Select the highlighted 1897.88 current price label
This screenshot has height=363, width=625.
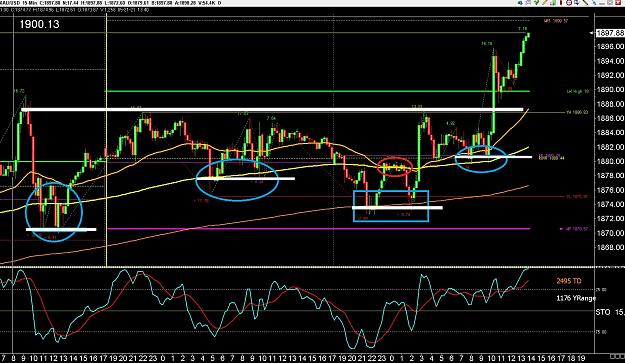610,33
